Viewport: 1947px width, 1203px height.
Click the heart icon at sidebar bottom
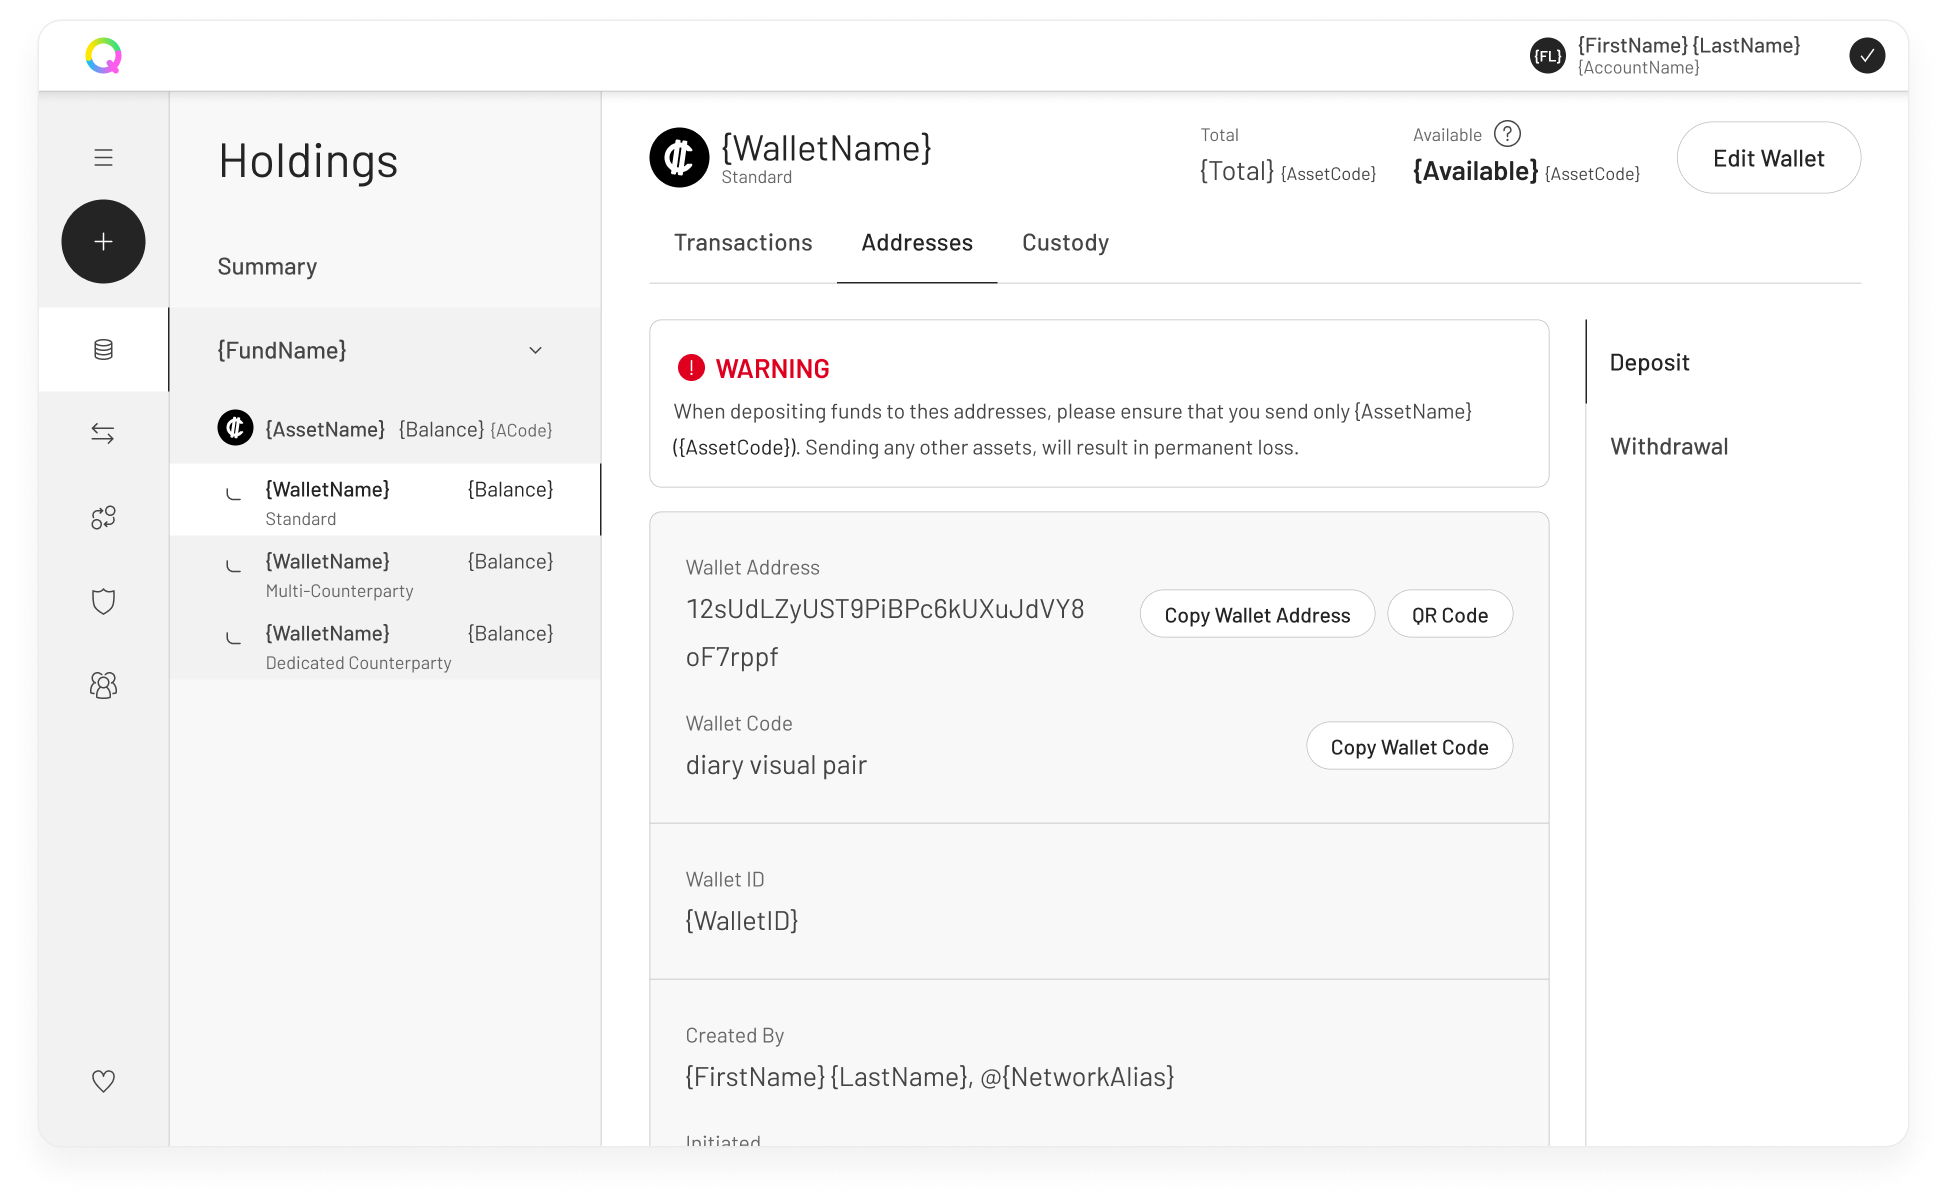click(x=103, y=1081)
